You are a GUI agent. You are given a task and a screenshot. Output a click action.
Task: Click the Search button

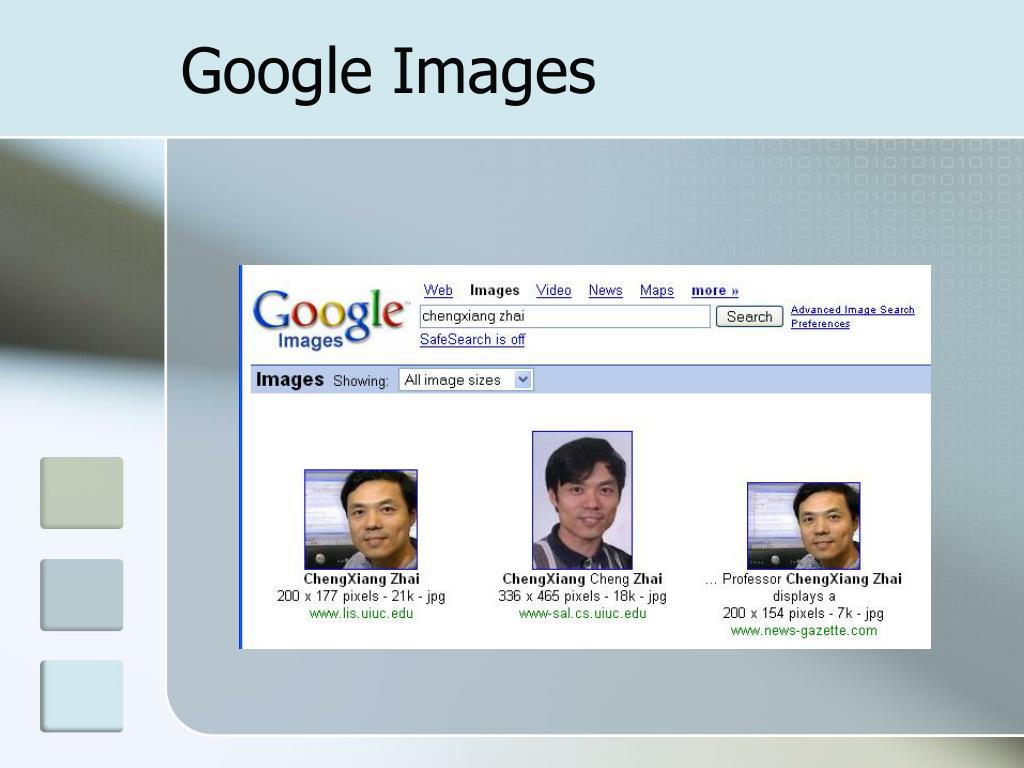coord(749,317)
